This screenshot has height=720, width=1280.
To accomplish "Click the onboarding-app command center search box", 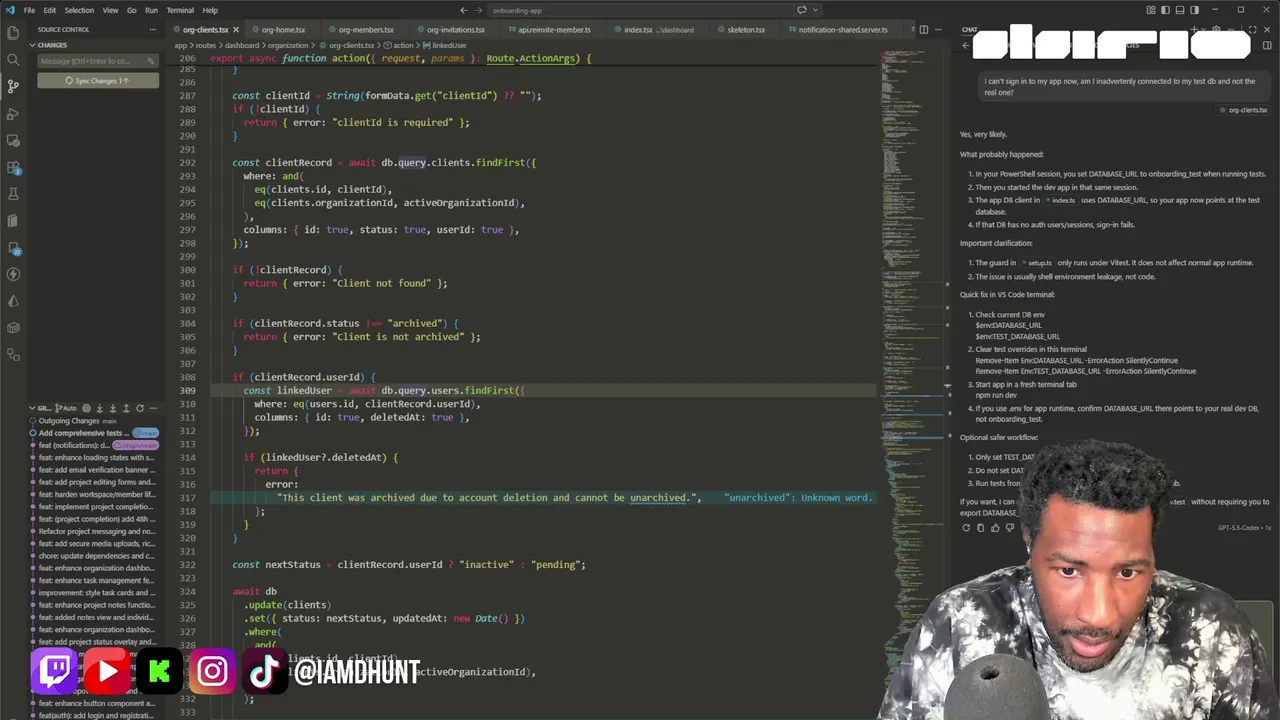I will pyautogui.click(x=639, y=10).
